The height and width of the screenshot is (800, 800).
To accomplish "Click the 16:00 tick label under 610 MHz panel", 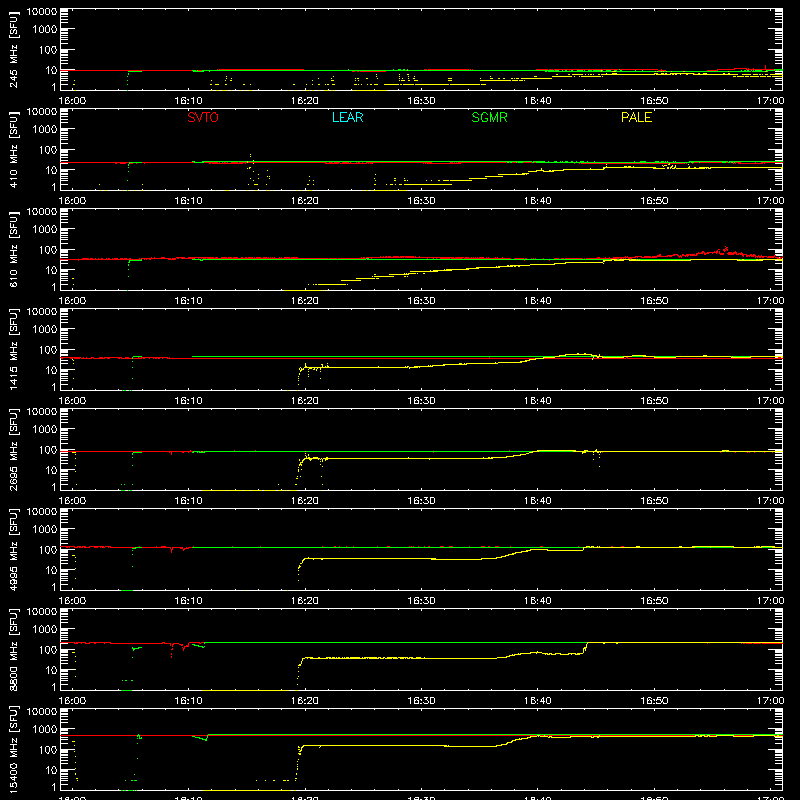I will point(72,301).
